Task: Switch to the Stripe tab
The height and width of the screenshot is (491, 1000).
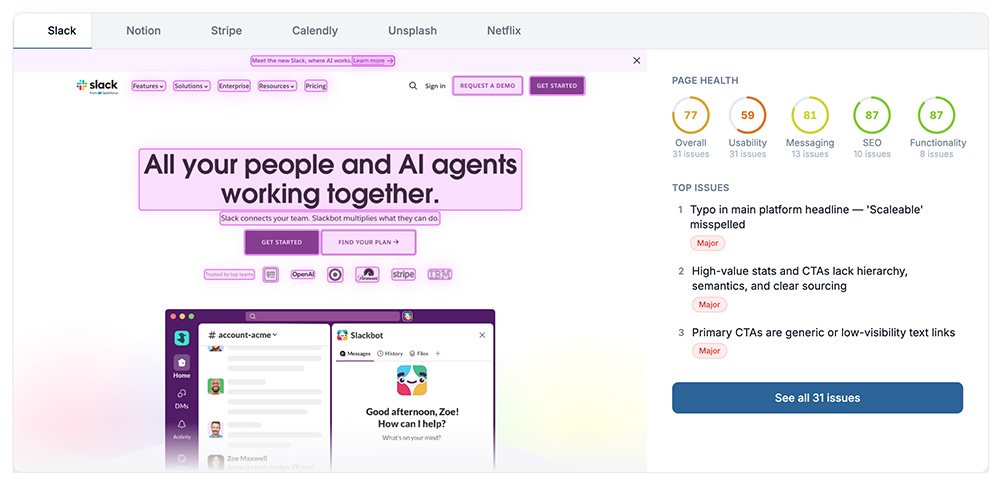Action: 226,31
